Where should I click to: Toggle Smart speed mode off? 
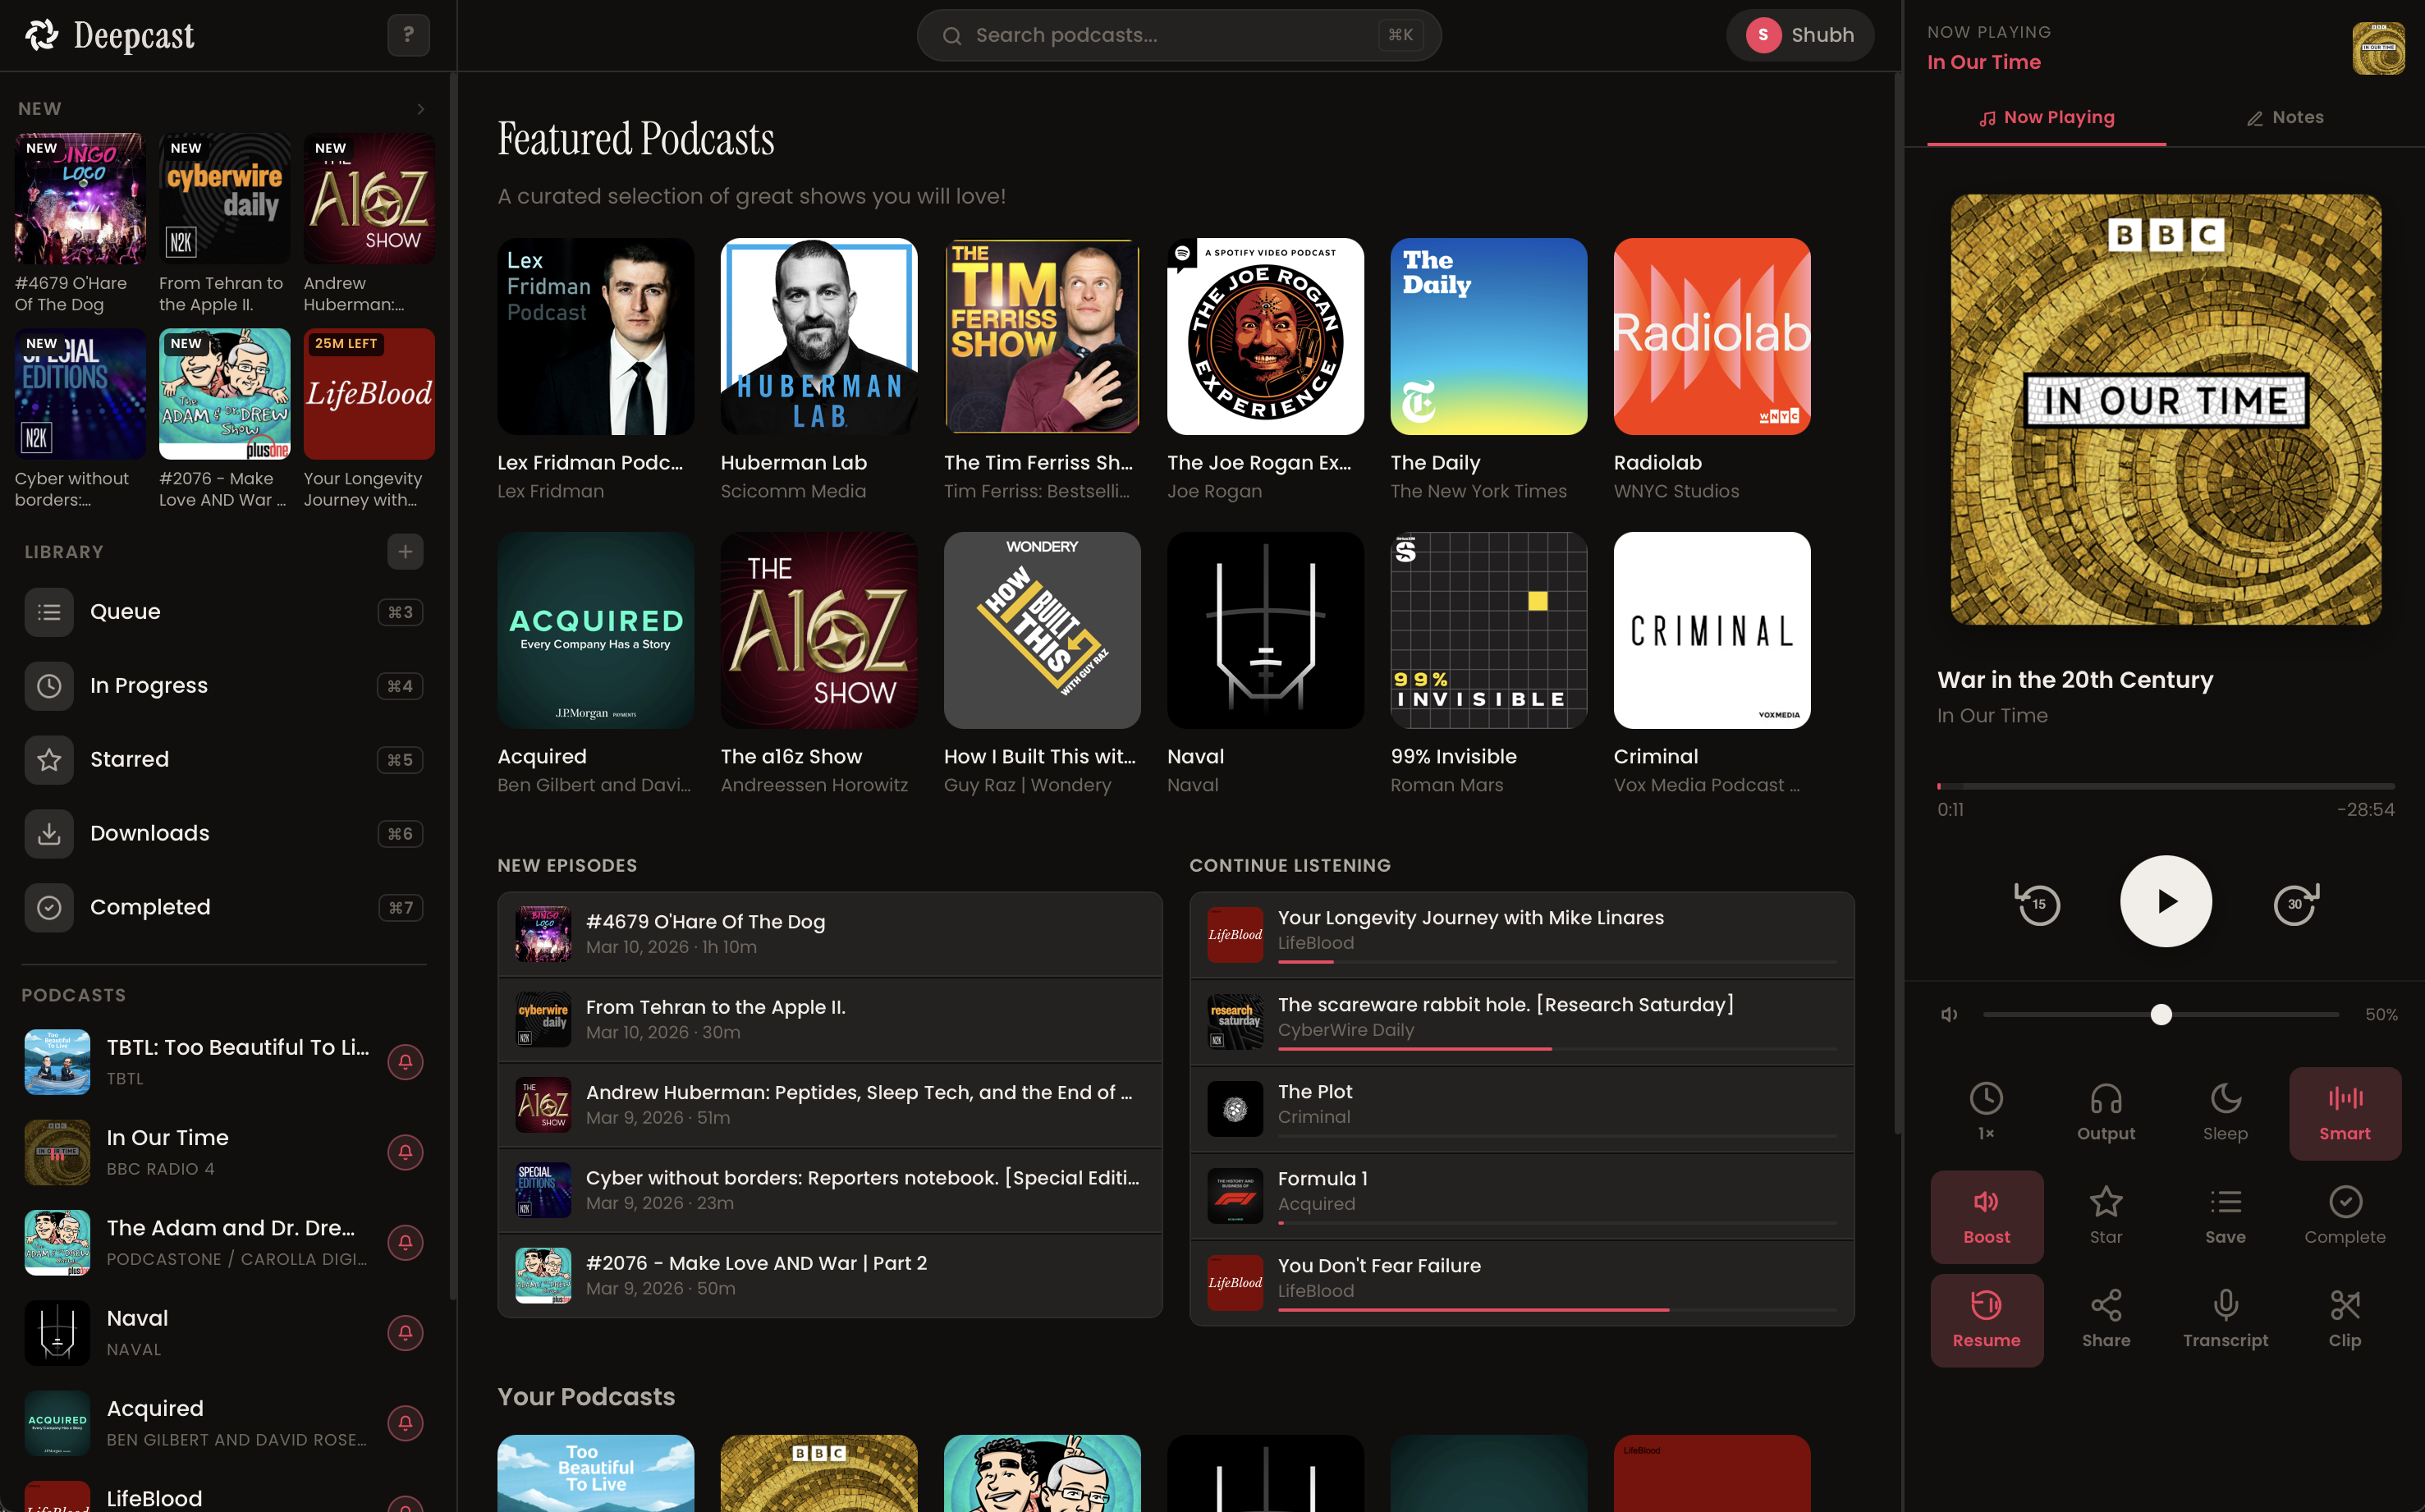2344,1112
